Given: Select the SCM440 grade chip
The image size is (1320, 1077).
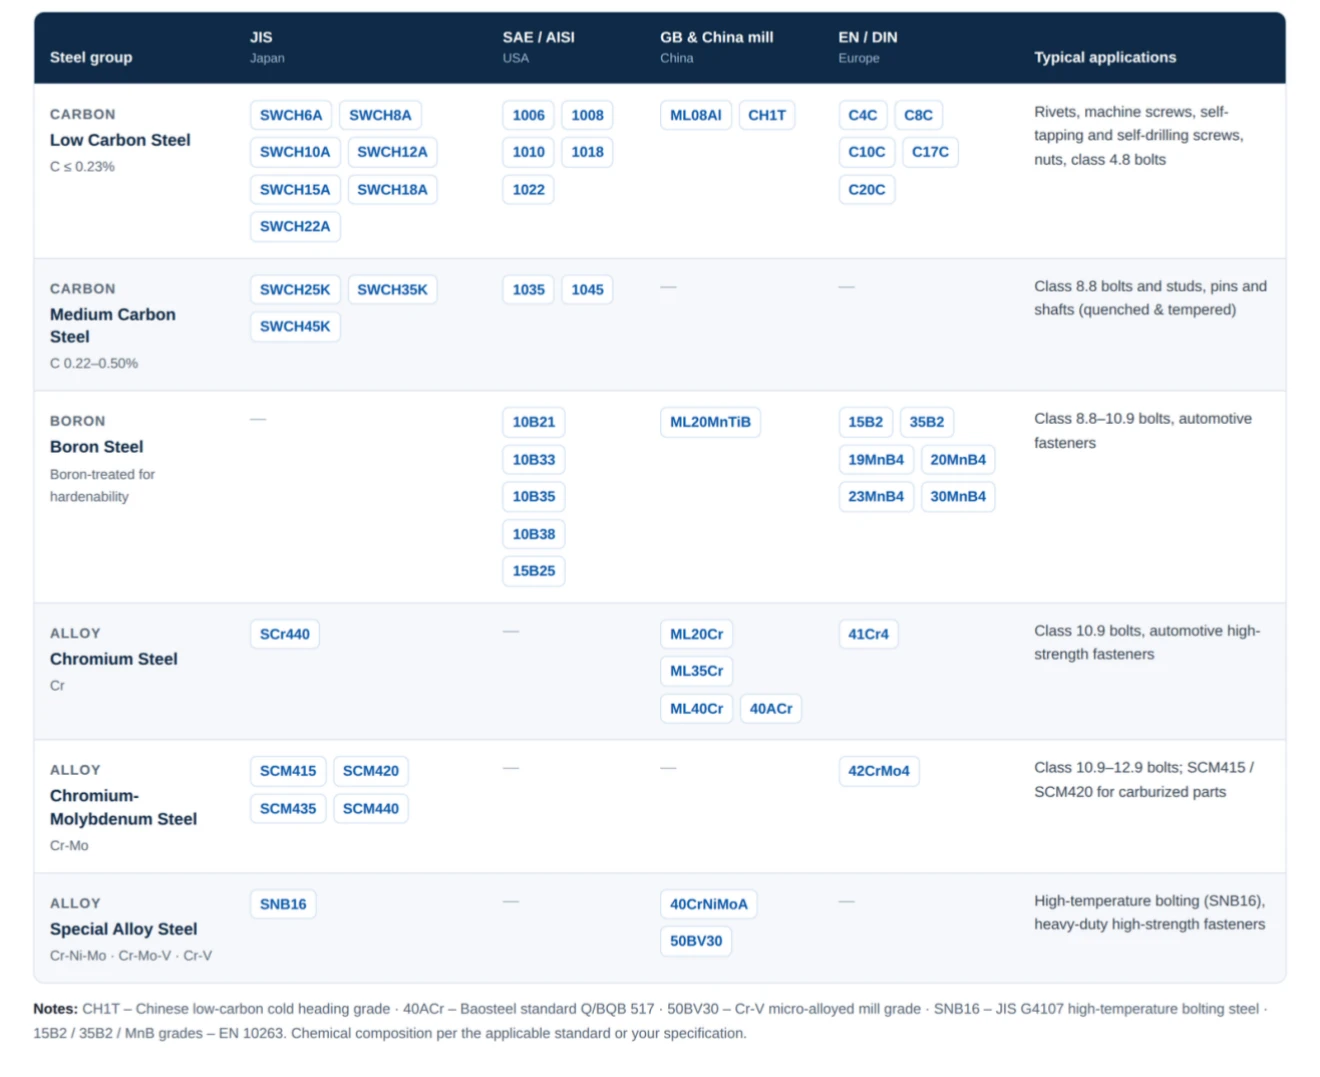Looking at the screenshot, I should (x=371, y=809).
